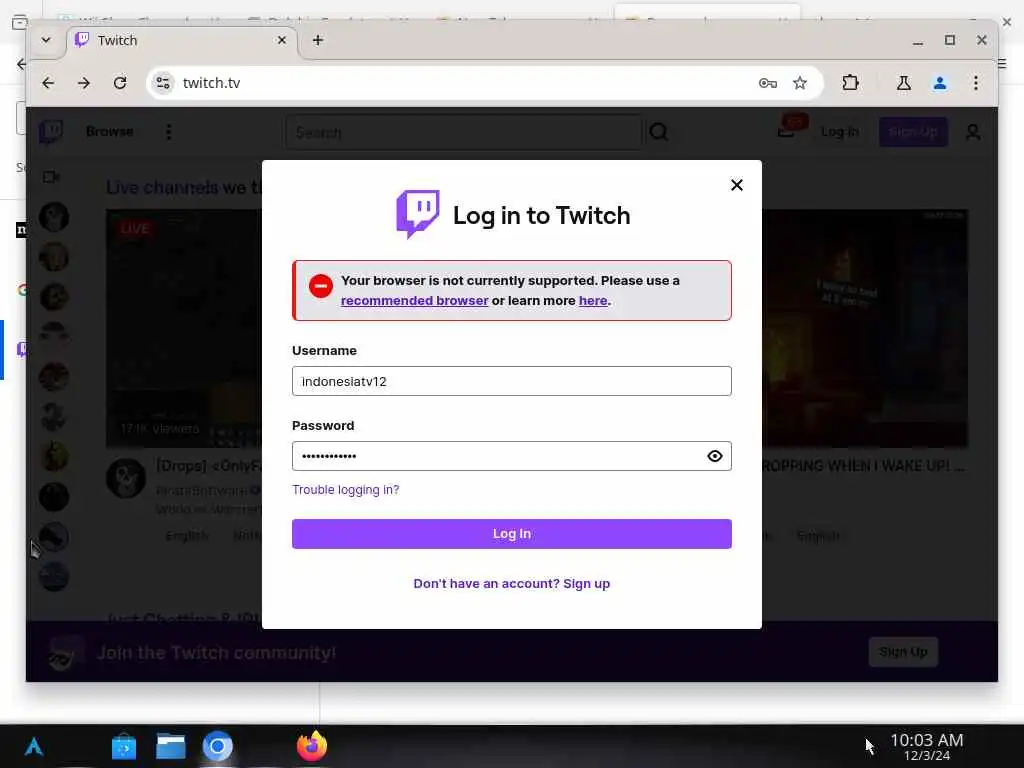The width and height of the screenshot is (1024, 768).
Task: Go back in browser history
Action: [48, 83]
